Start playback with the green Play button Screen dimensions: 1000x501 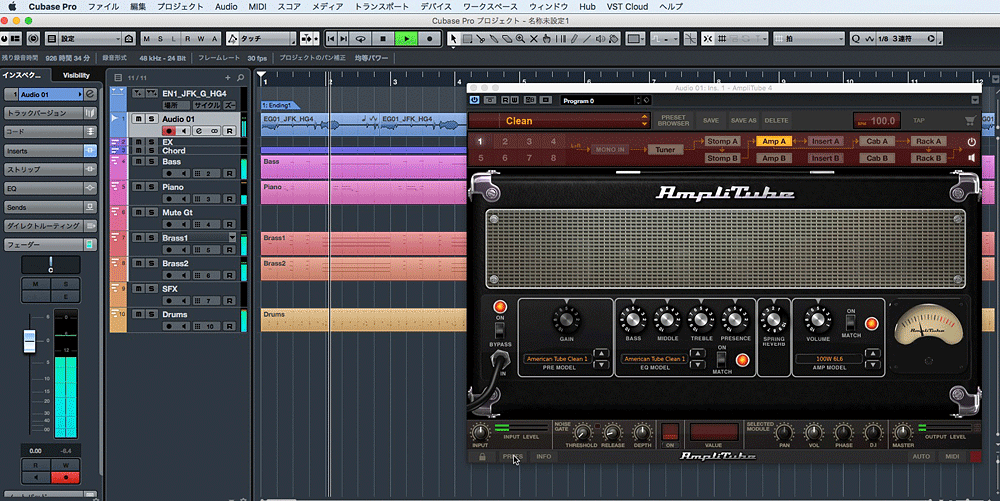(x=406, y=39)
